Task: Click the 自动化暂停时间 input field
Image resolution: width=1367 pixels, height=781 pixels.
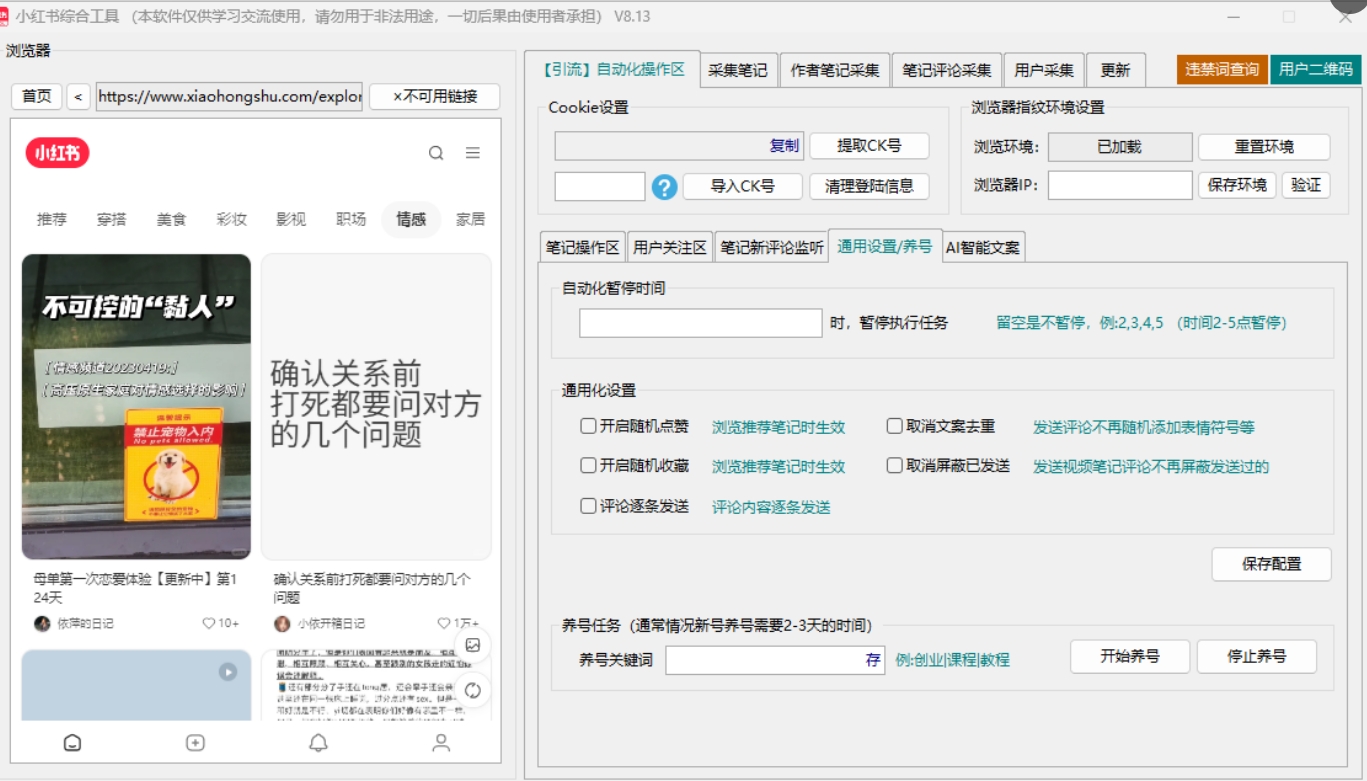Action: [x=700, y=323]
